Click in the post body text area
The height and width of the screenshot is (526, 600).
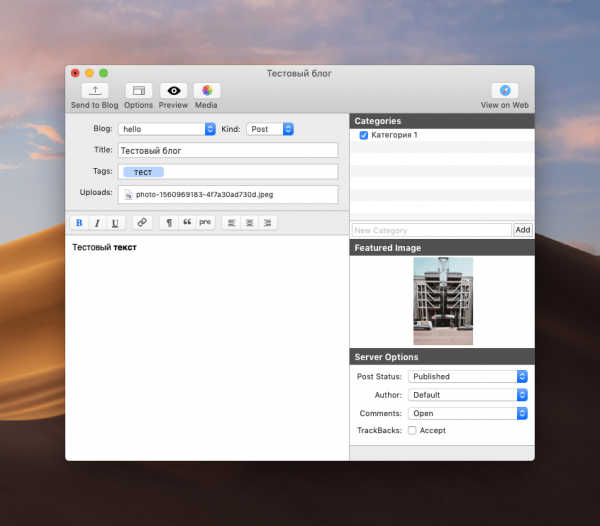[x=207, y=347]
